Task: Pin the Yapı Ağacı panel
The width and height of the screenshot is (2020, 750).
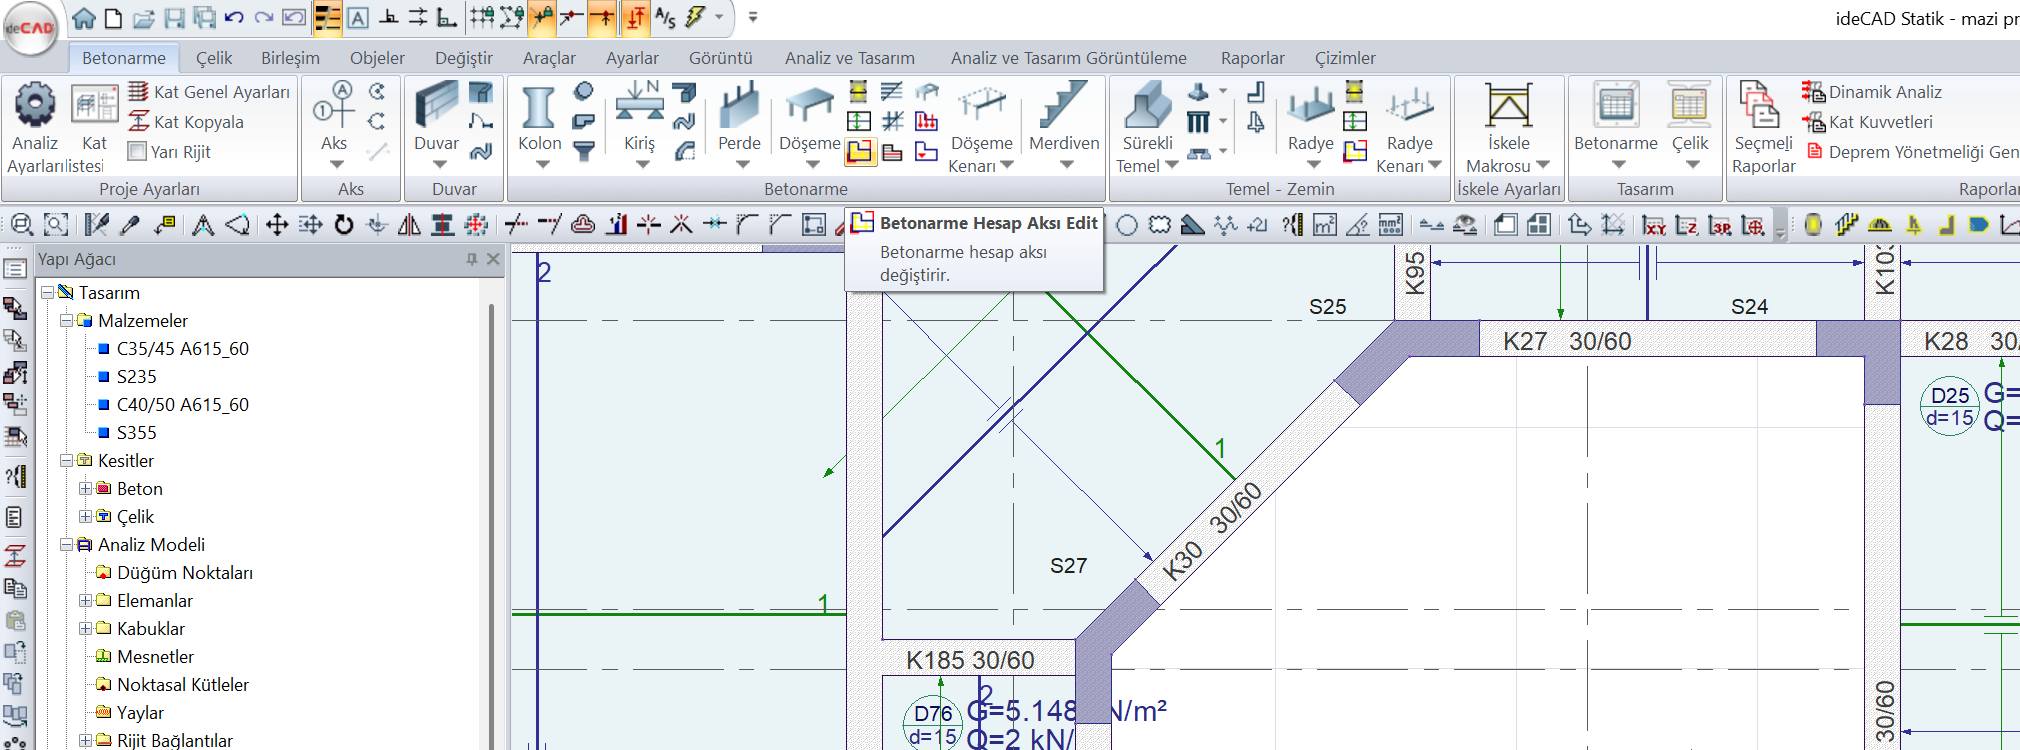Action: [472, 259]
